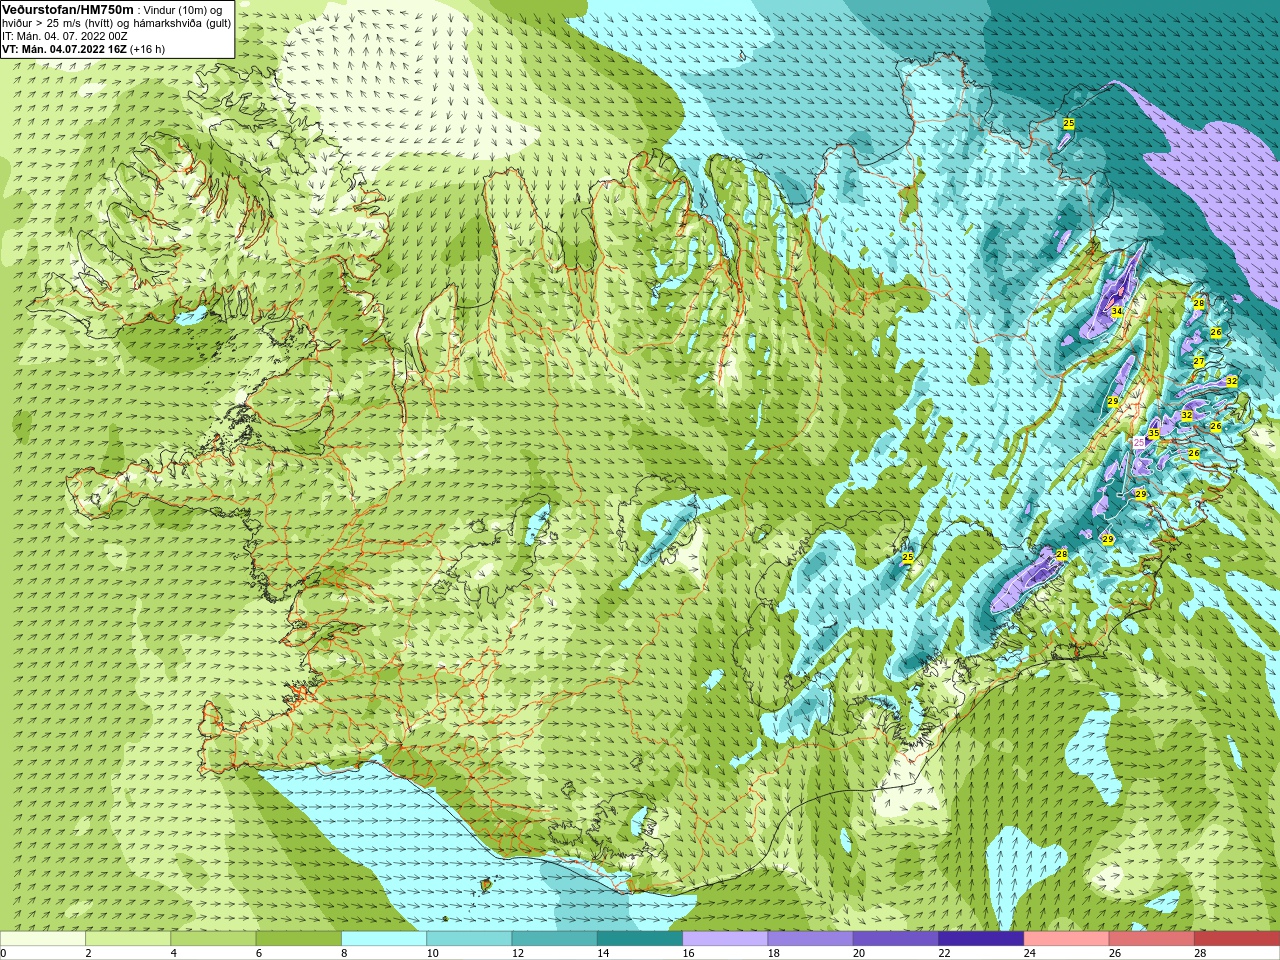Click the legend scale tick label 12
The width and height of the screenshot is (1280, 960).
[x=517, y=953]
